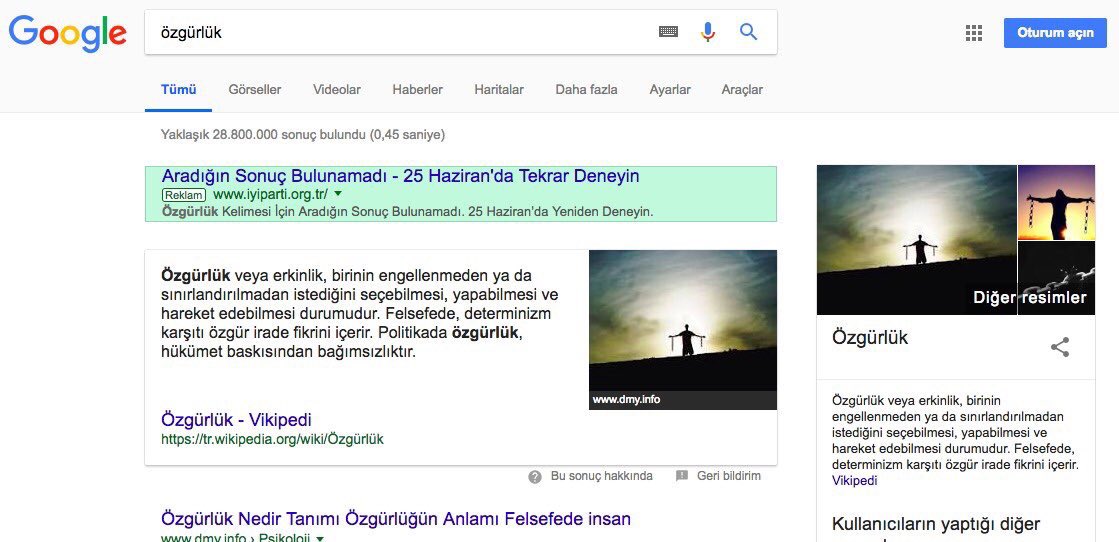Click the Google logo
1119x542 pixels.
click(x=68, y=34)
